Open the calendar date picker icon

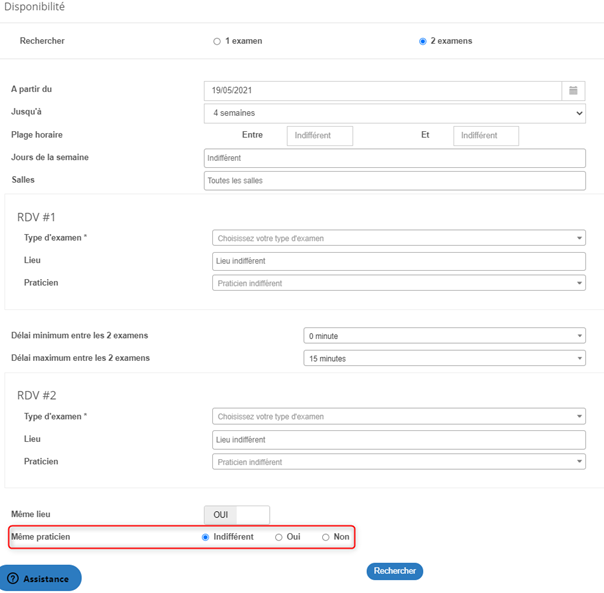click(x=573, y=90)
